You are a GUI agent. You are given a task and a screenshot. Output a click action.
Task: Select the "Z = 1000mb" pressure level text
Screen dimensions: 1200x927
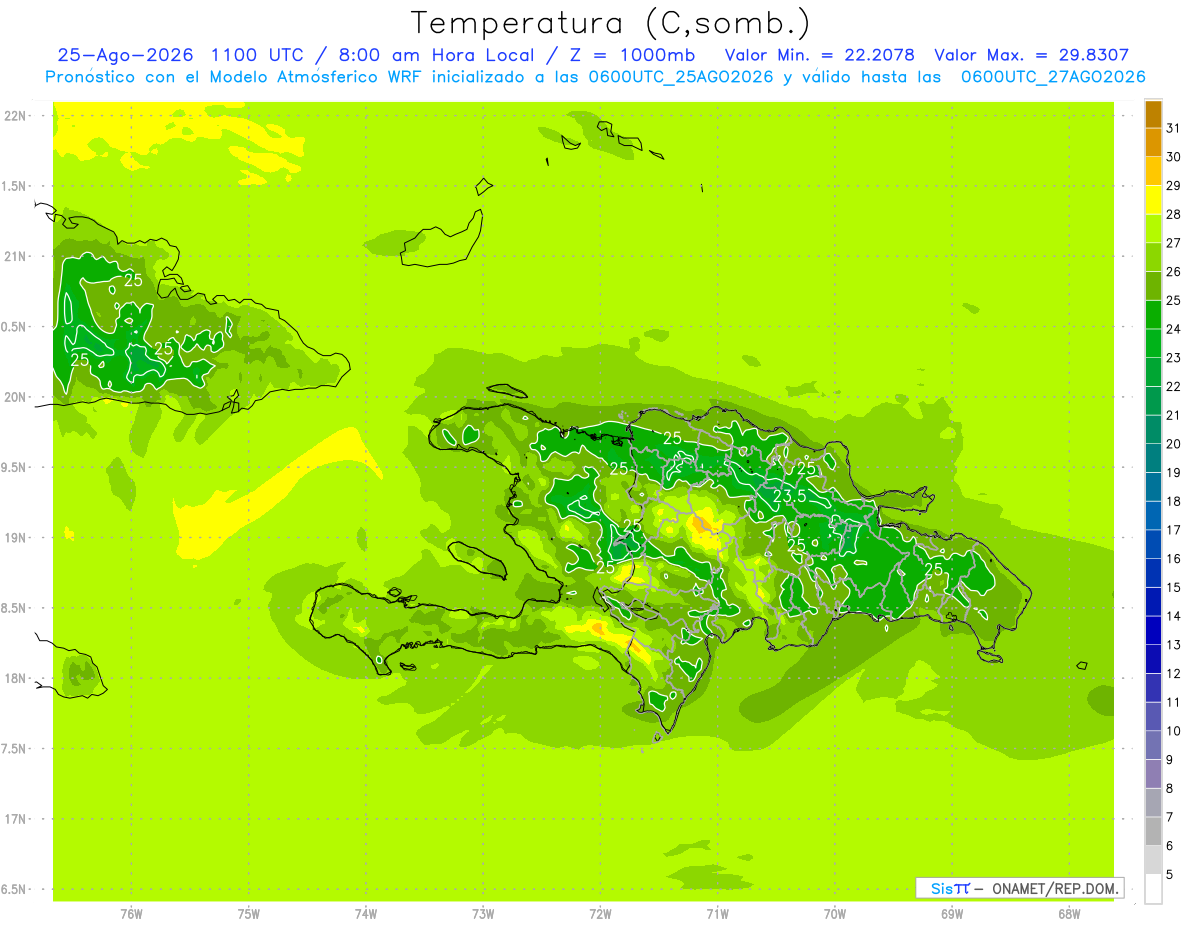click(x=635, y=55)
